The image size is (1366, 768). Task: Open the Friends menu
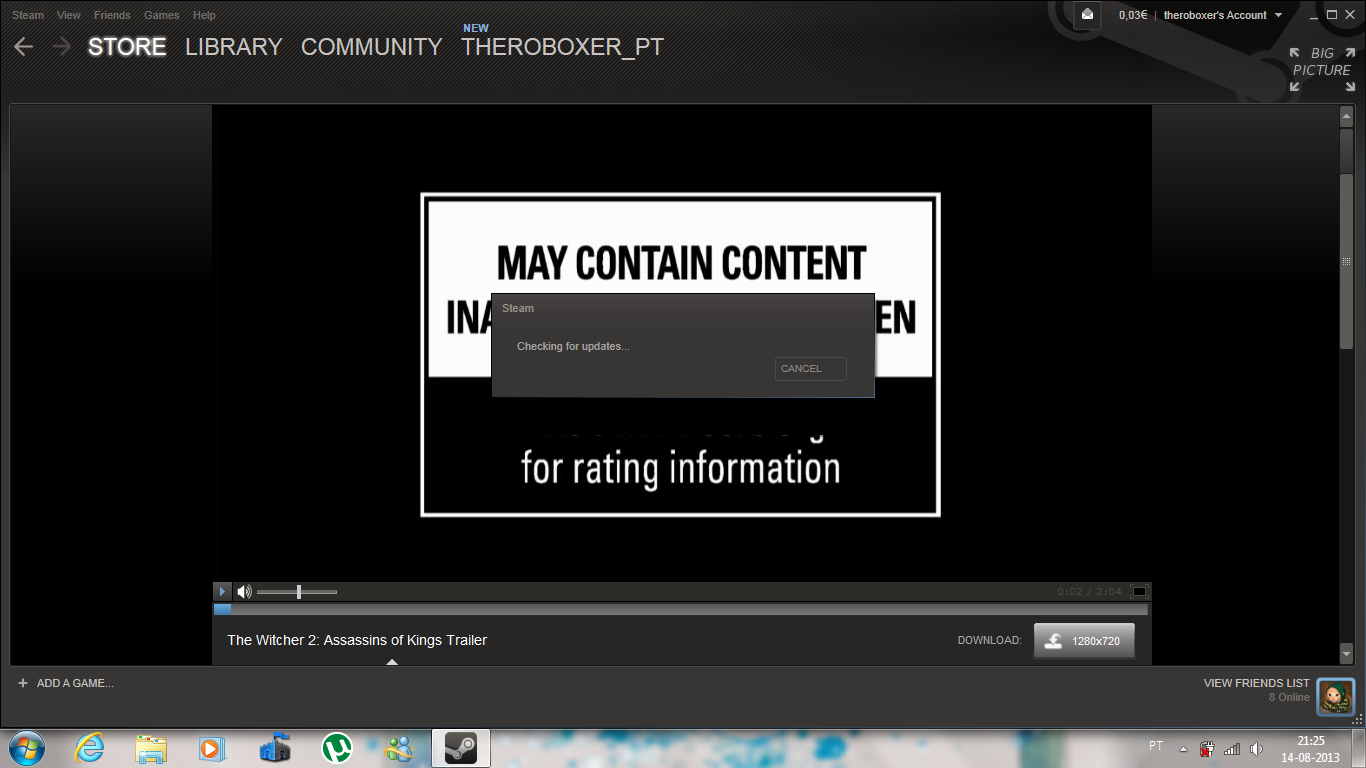(112, 15)
